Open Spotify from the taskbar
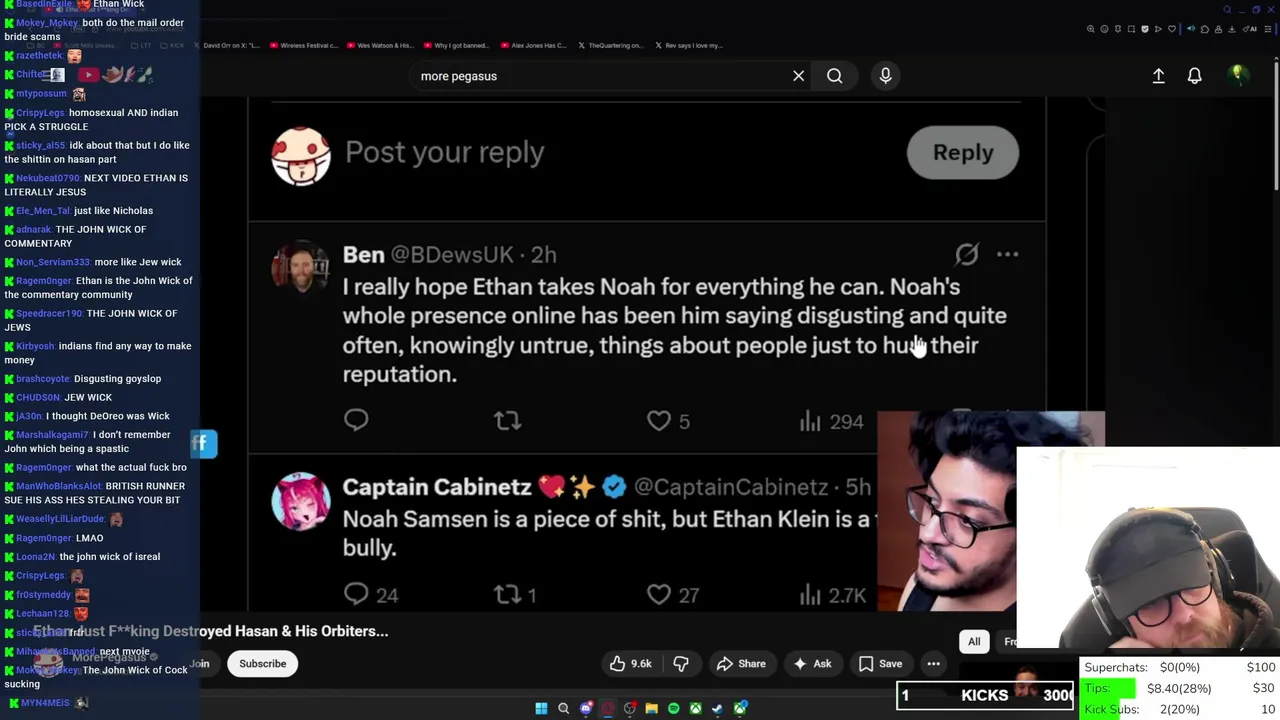Screen dimensions: 1280x720 [x=673, y=708]
